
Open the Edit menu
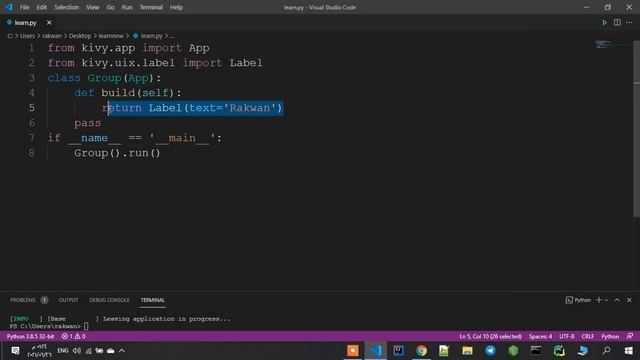tap(41, 7)
